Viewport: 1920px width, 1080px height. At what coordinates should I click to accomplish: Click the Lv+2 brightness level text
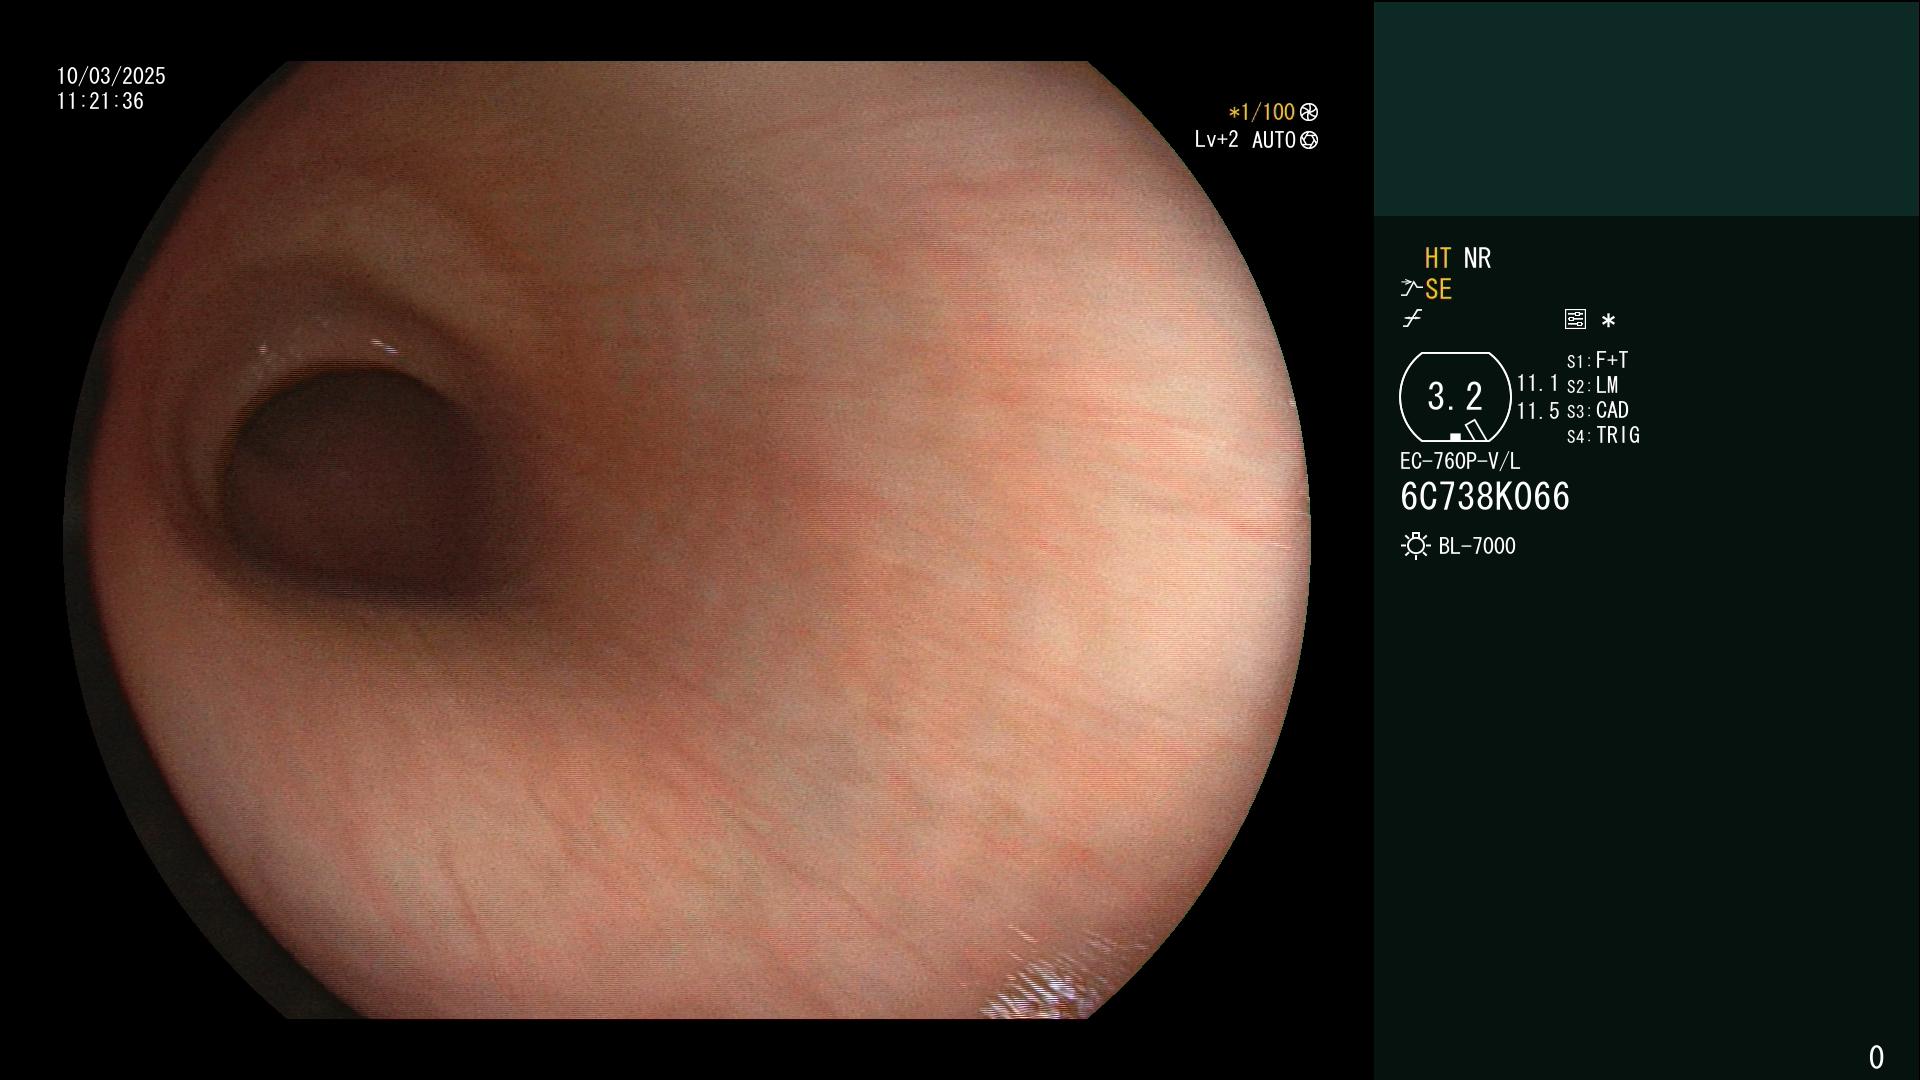point(1216,140)
